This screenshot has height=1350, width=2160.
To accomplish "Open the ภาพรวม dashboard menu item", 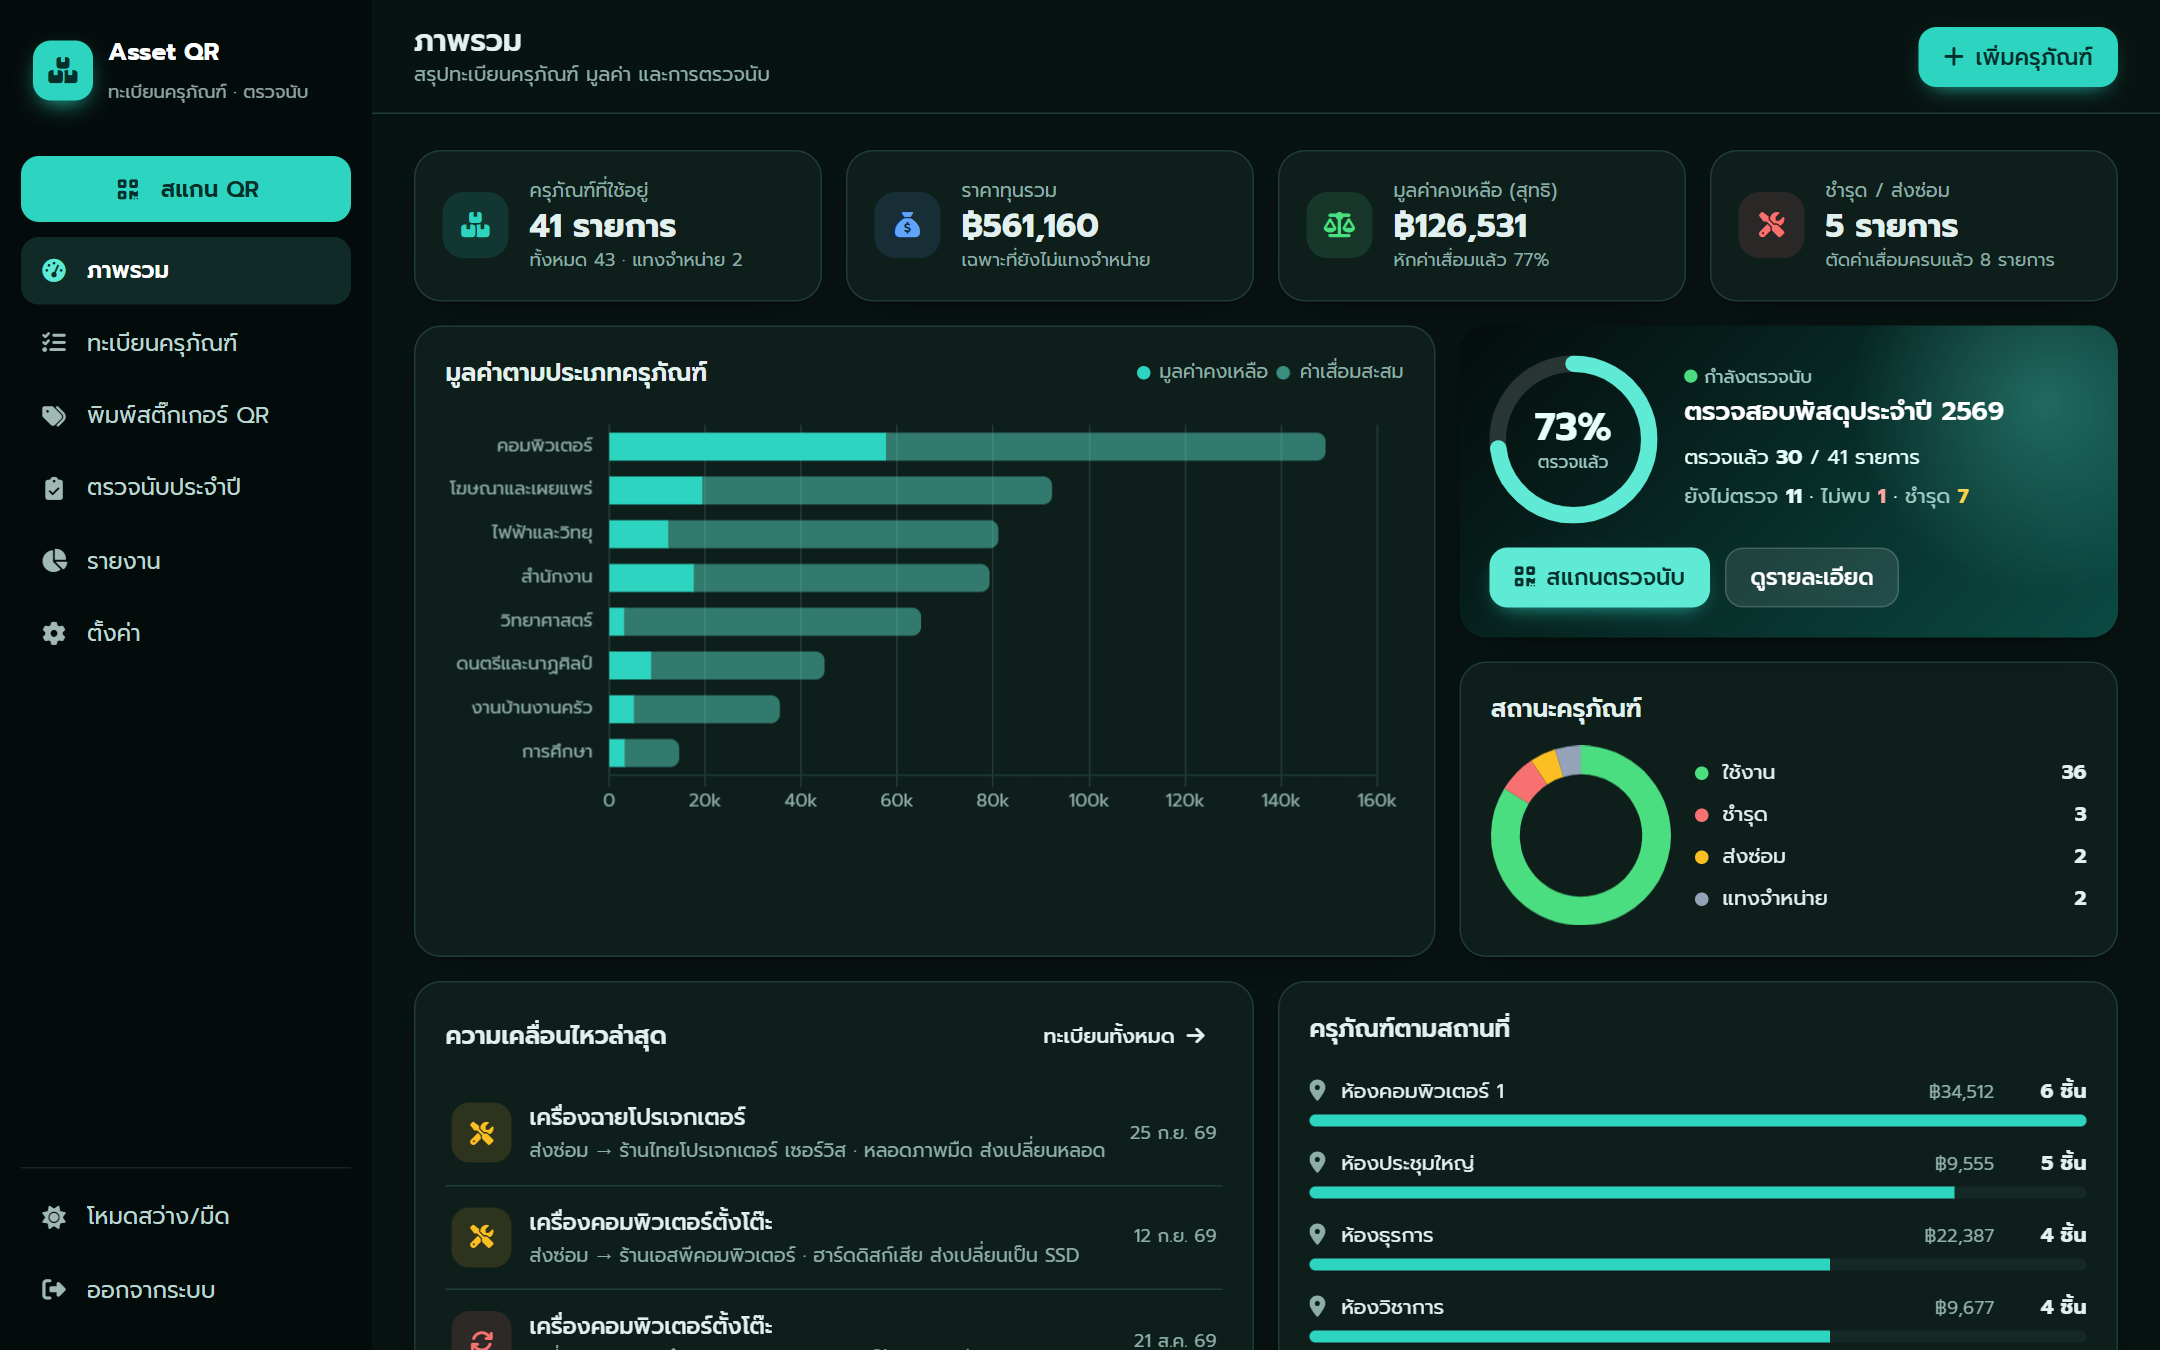I will (186, 270).
